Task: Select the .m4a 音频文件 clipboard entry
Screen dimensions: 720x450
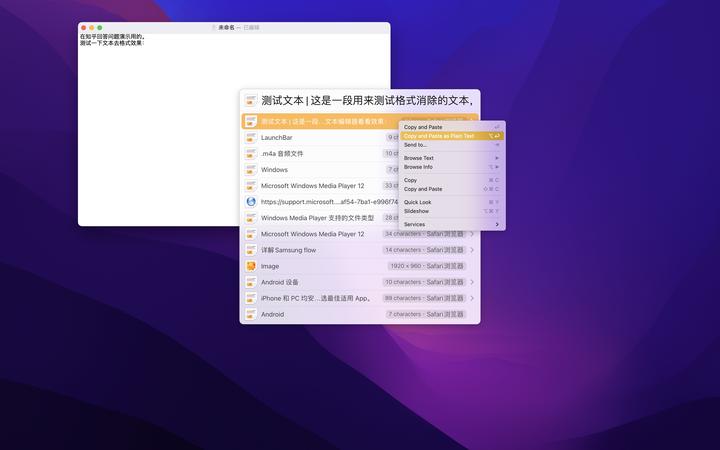Action: click(320, 153)
